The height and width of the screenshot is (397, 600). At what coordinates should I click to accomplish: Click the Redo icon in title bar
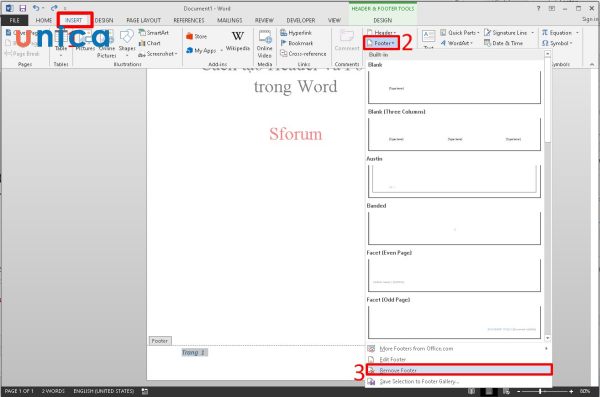54,8
